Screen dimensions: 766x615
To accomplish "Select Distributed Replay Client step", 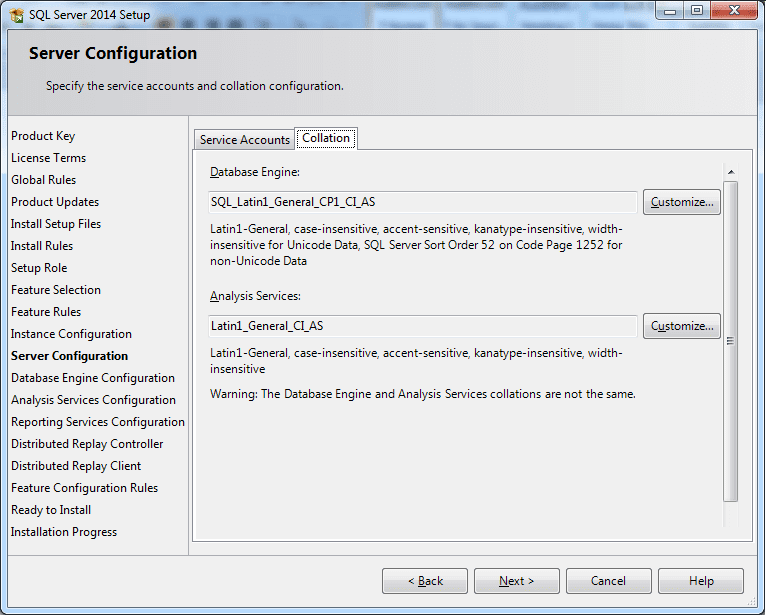I will pos(76,466).
